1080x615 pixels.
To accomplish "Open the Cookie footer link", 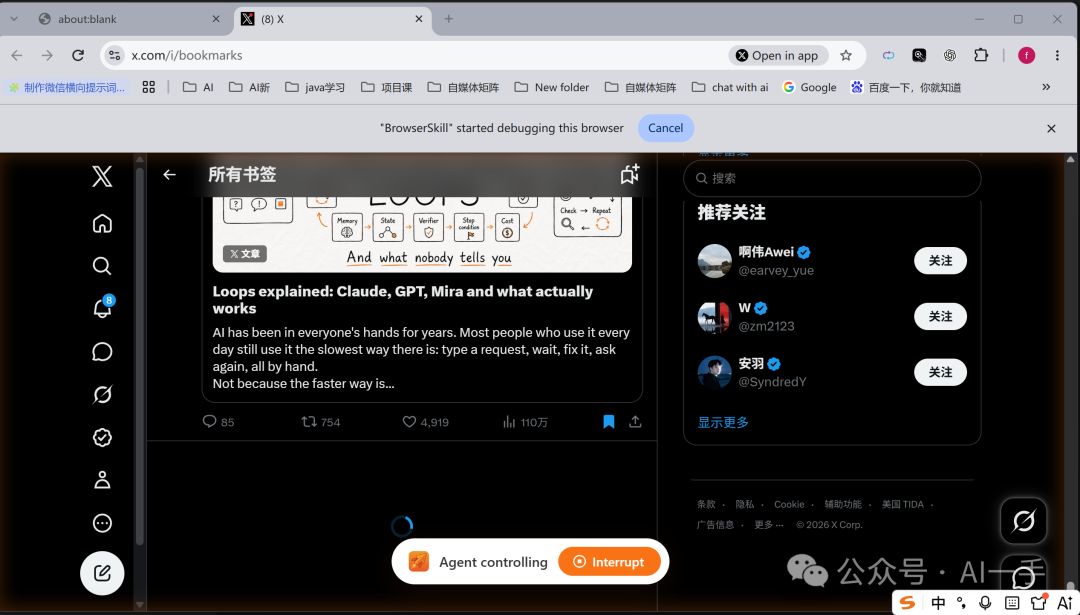I will click(789, 504).
